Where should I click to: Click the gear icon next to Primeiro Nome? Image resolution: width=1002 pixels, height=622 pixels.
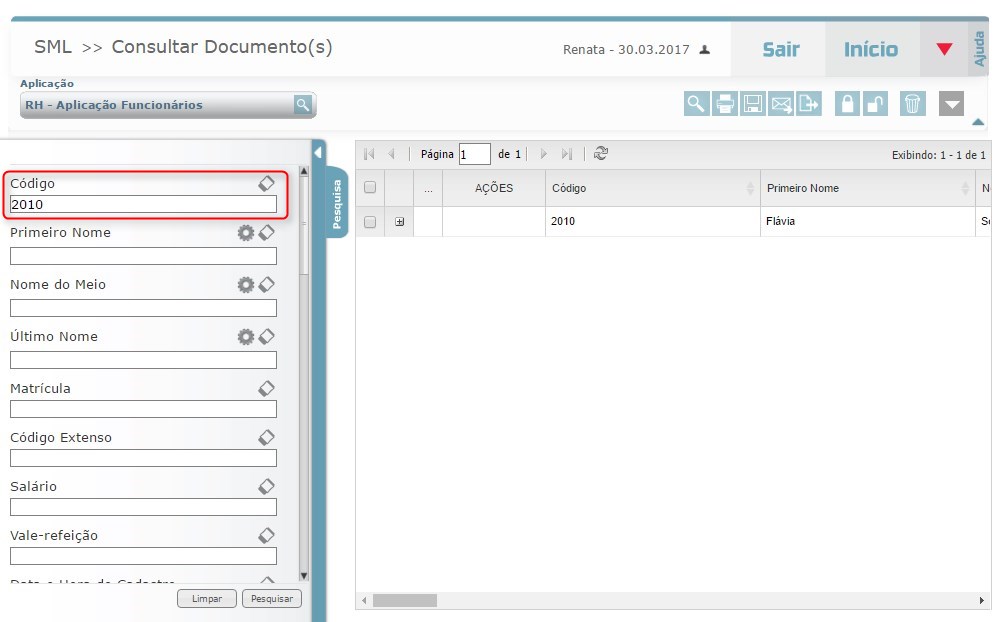pos(245,233)
